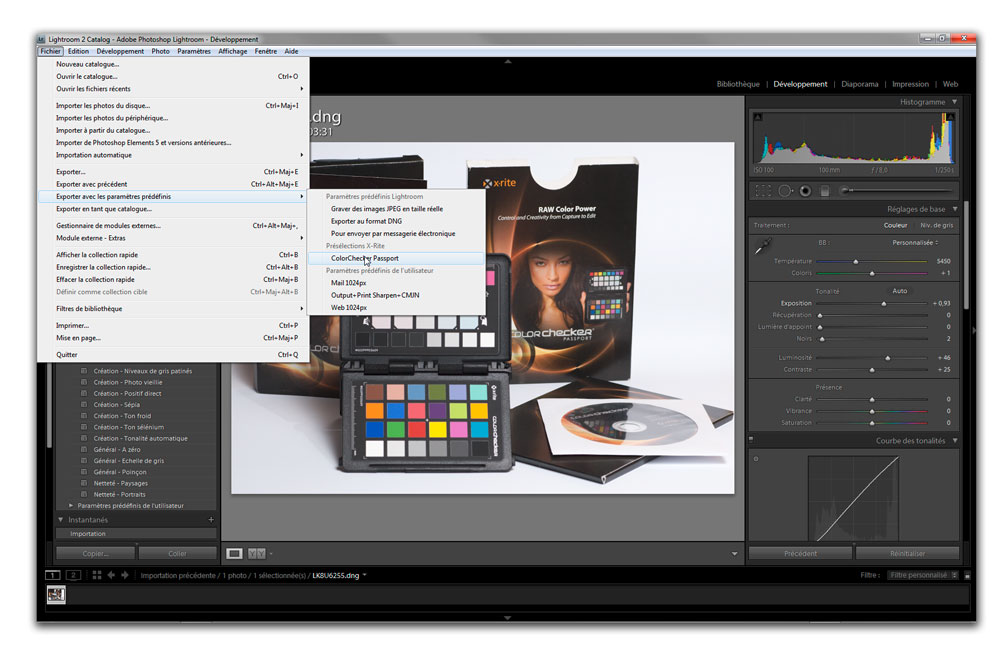Image resolution: width=1000 pixels, height=663 pixels.
Task: Click the Réinitialiser button
Action: pyautogui.click(x=908, y=553)
